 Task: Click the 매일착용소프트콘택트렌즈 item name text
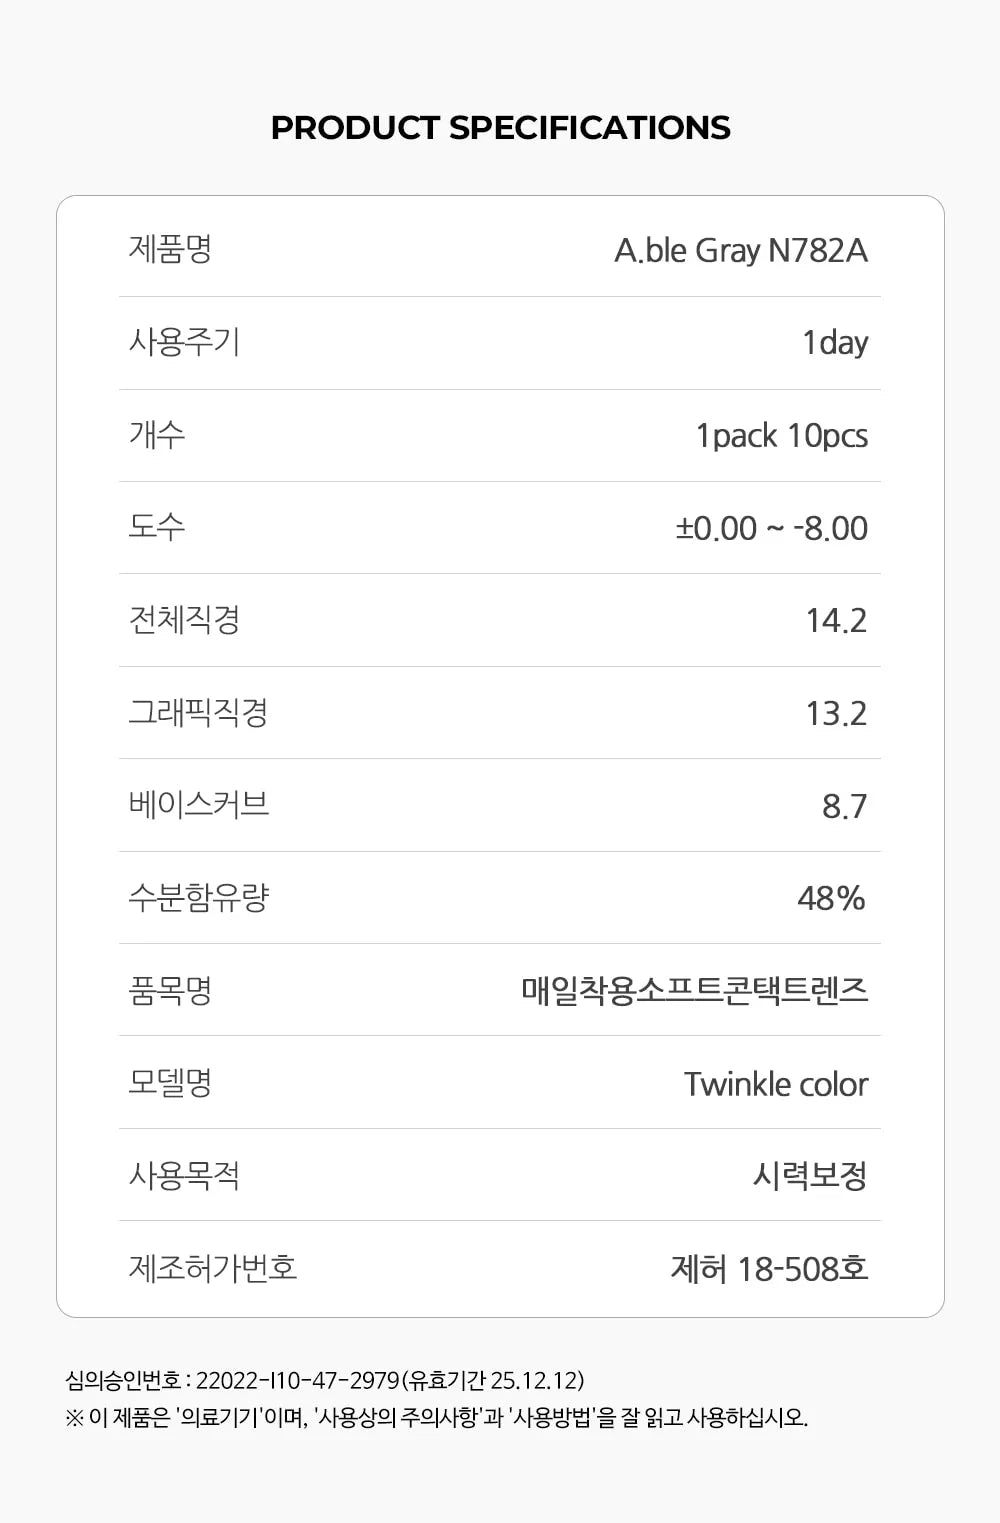(x=694, y=991)
